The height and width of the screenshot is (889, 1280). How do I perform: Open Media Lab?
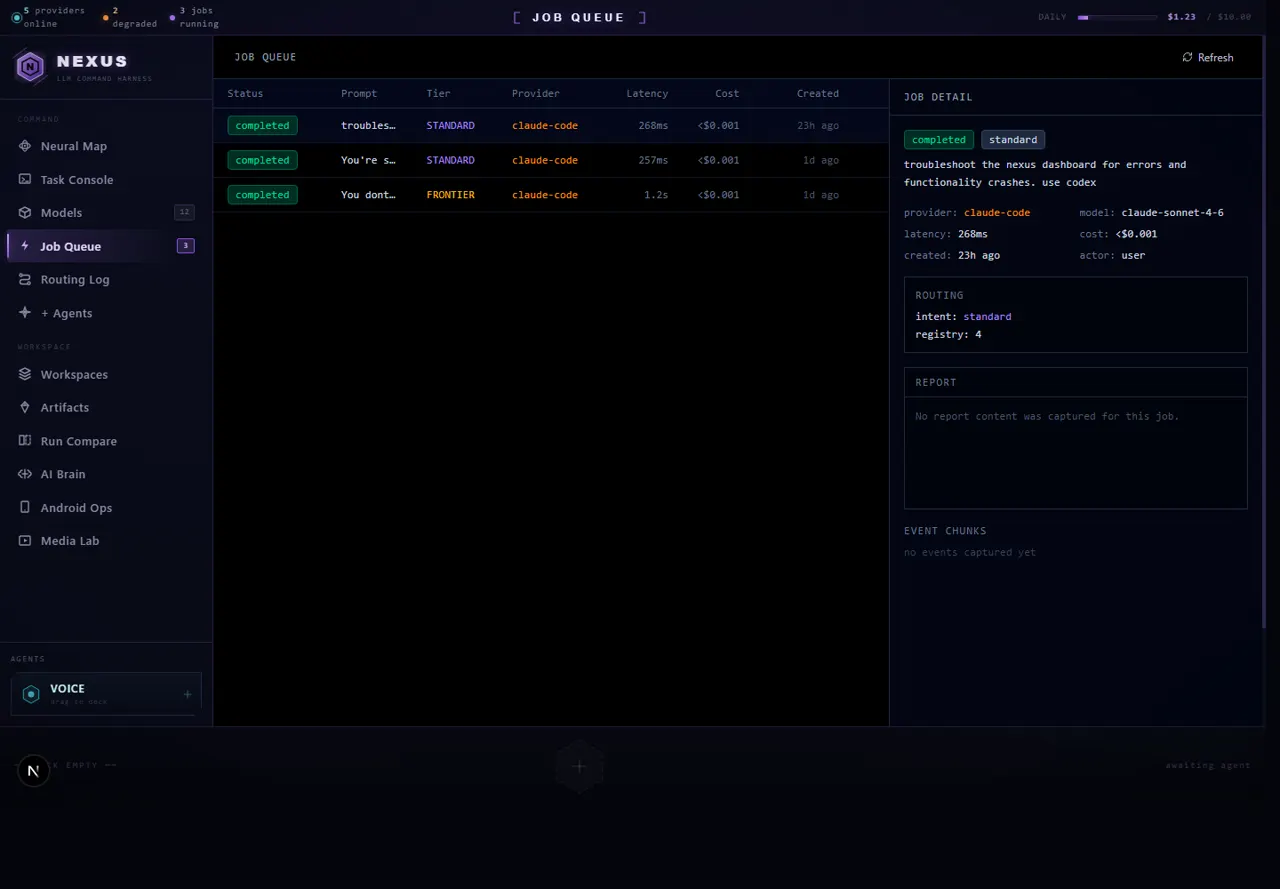coord(106,541)
